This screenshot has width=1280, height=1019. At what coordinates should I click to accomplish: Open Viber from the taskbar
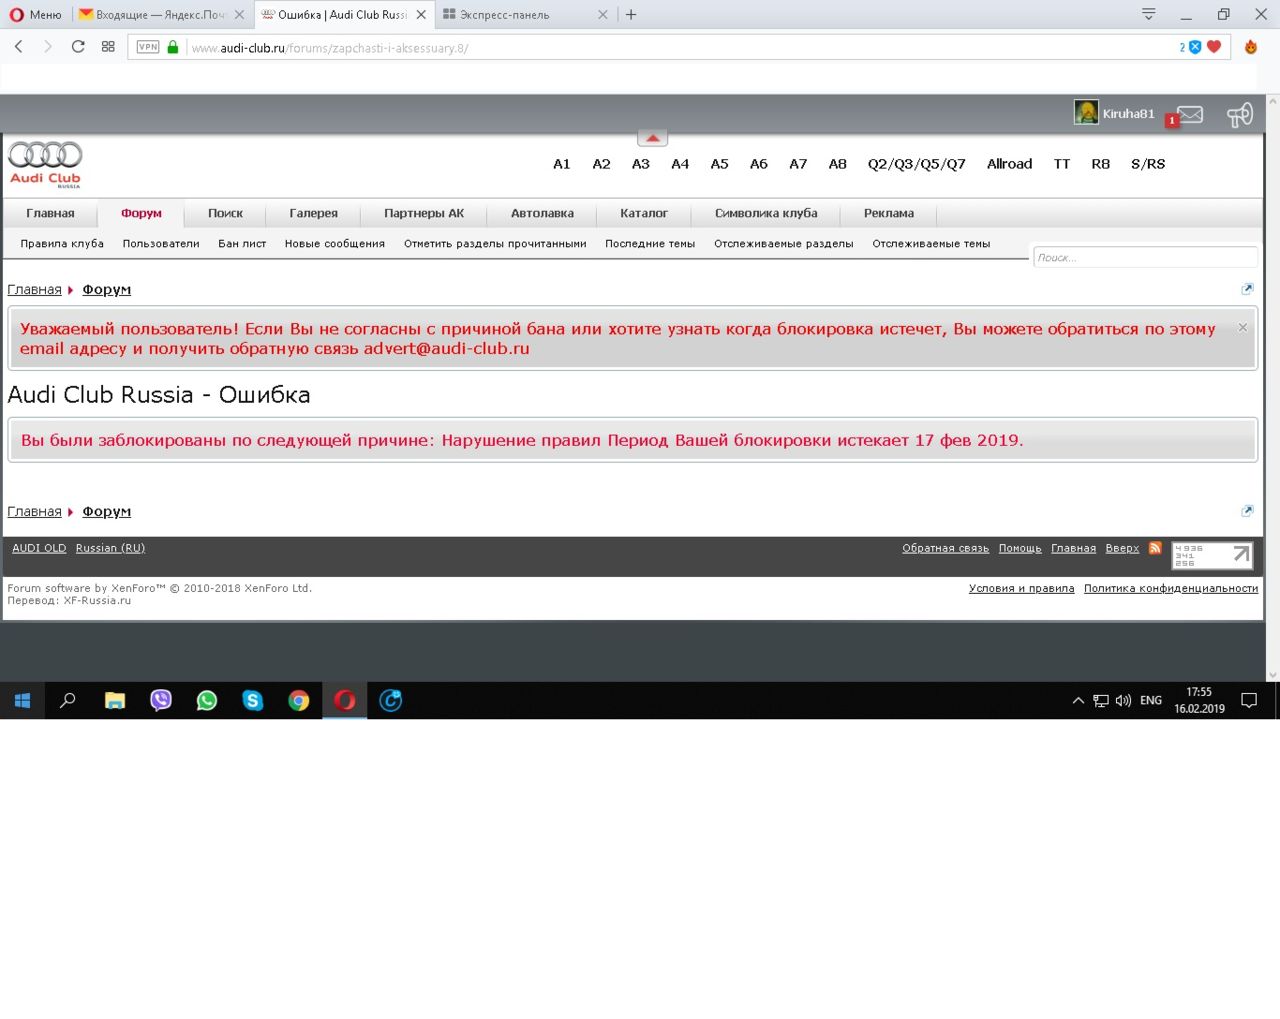[x=161, y=700]
